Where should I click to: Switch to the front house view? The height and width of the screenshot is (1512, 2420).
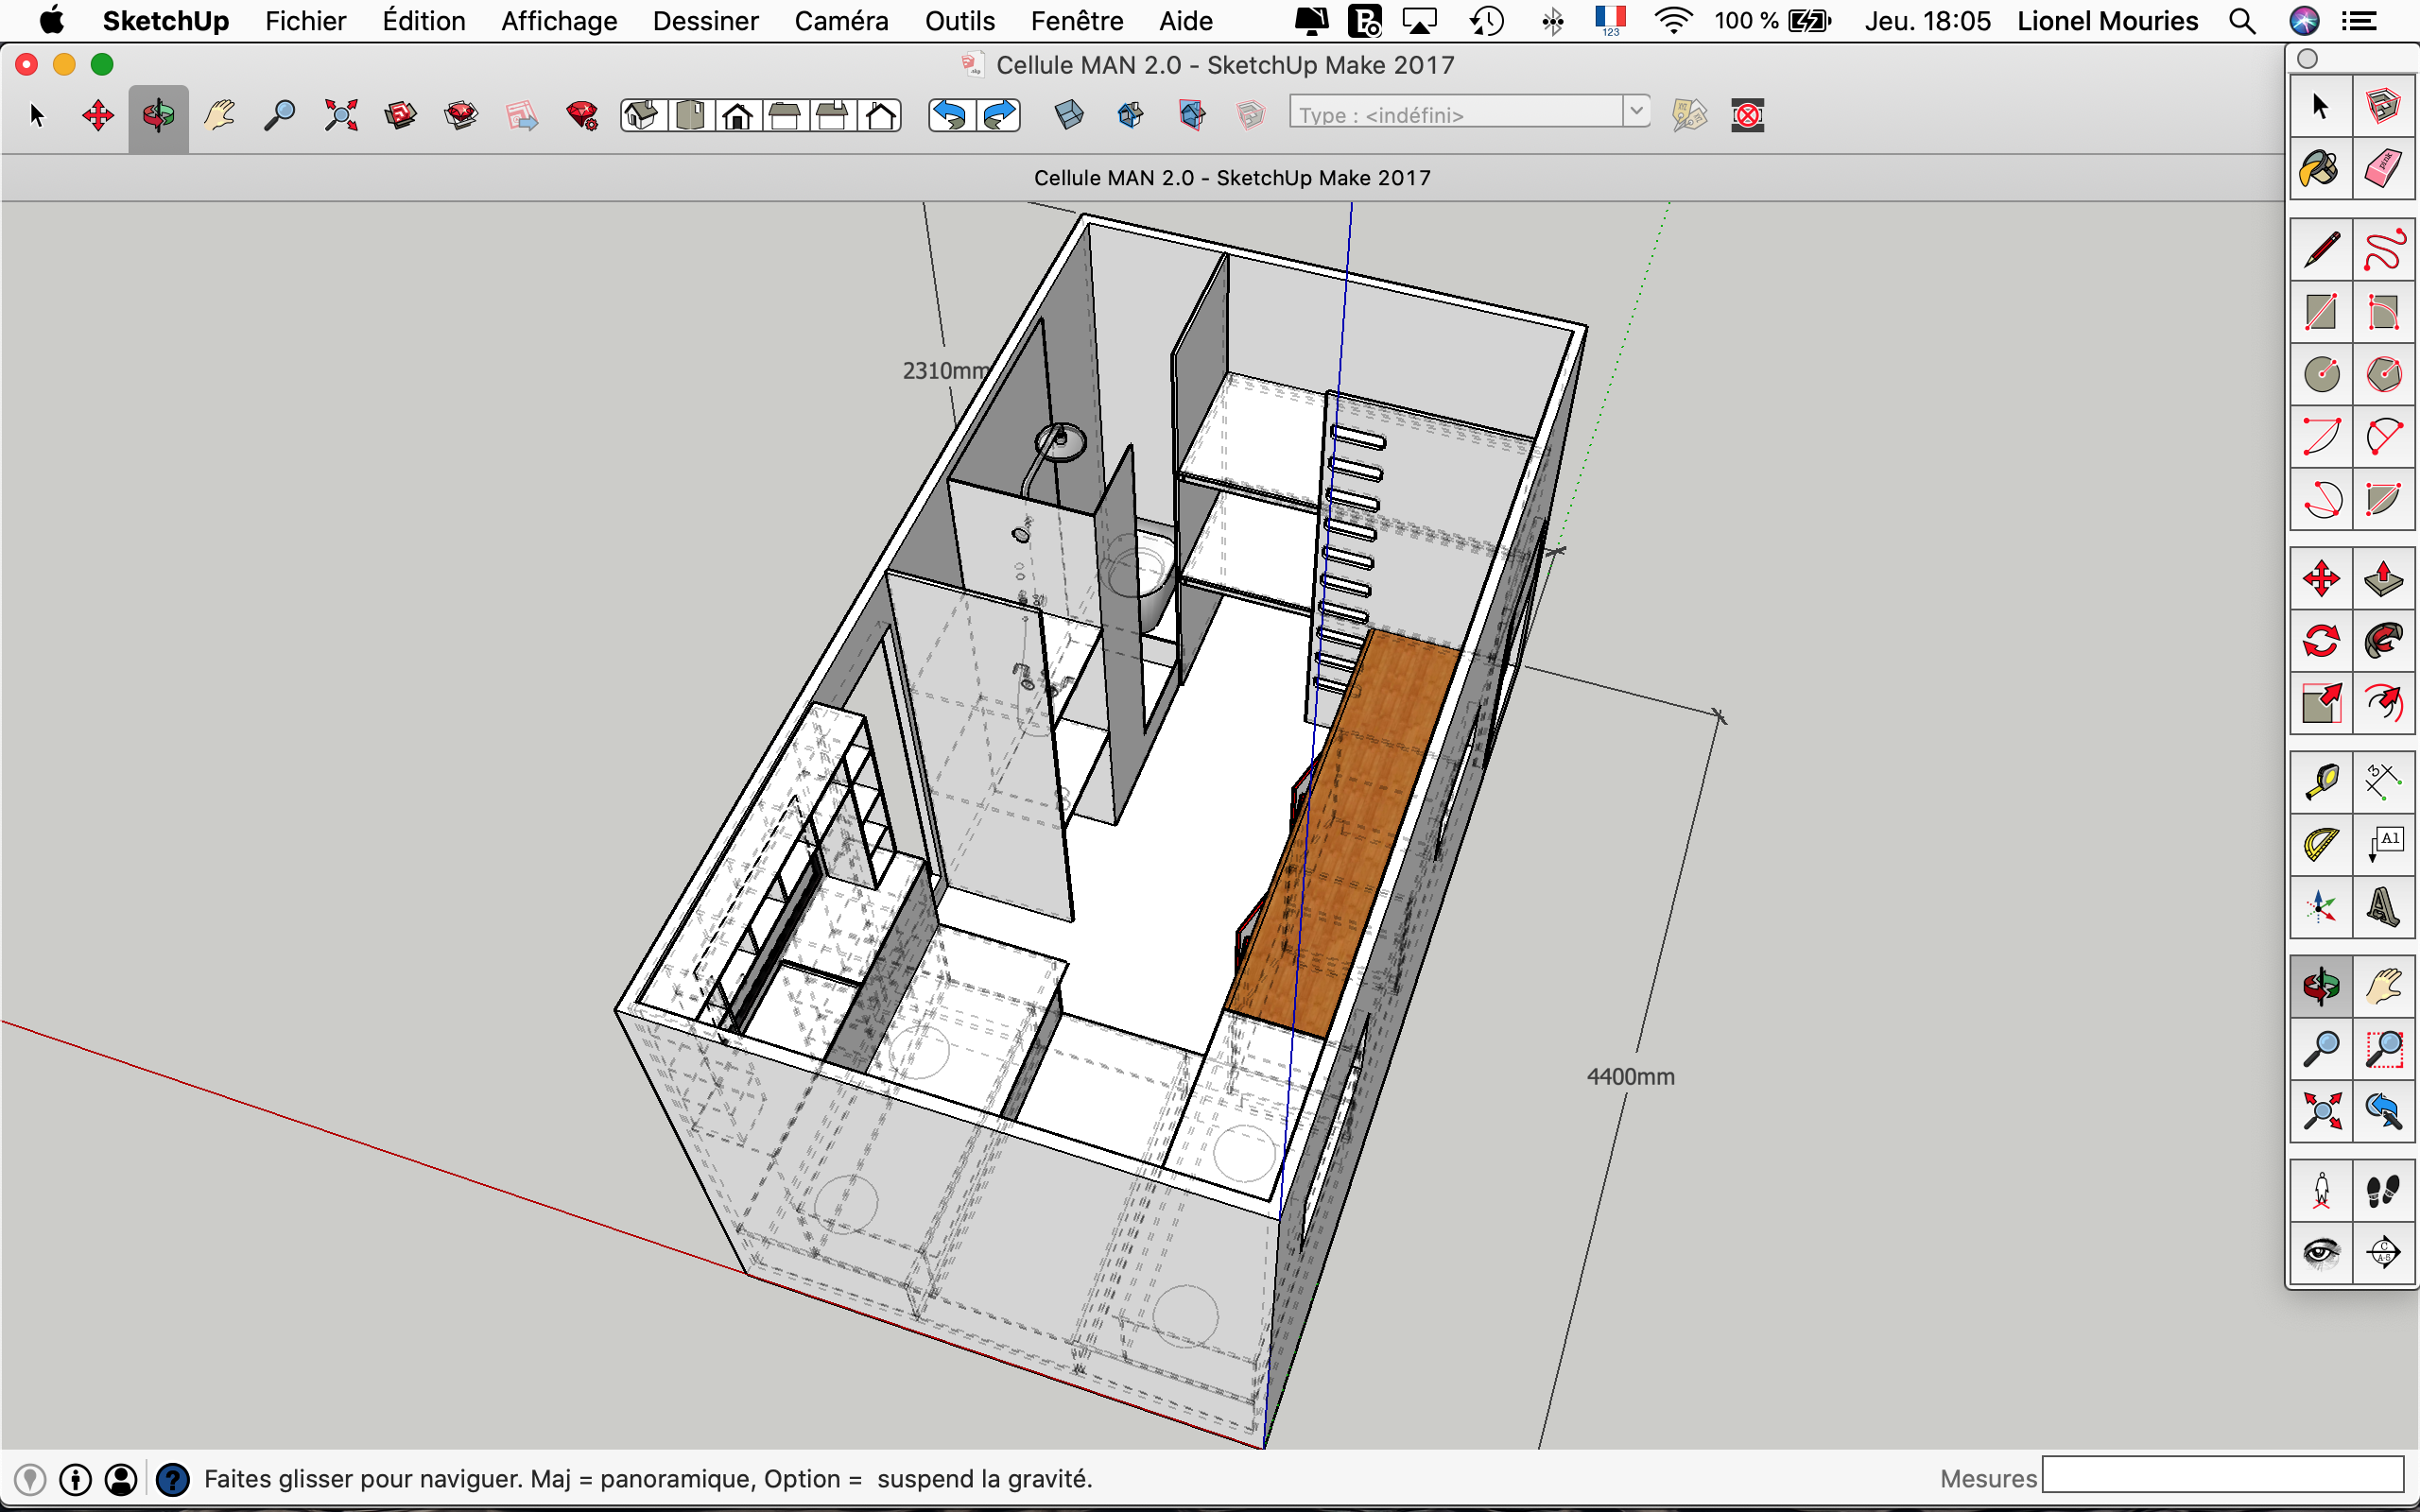[738, 116]
